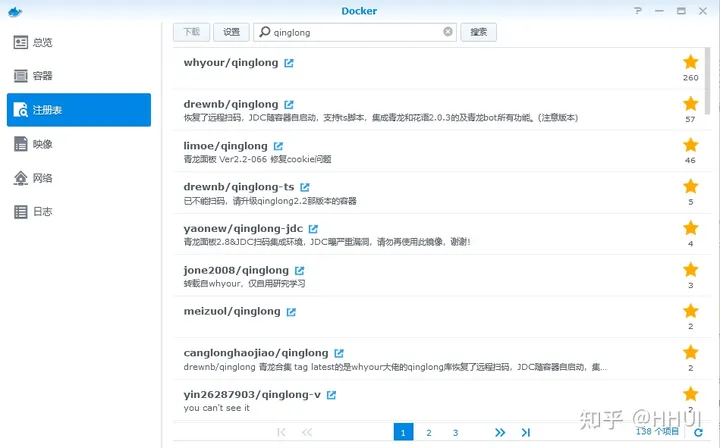Open external link for drewnb/qinglong-ts
The height and width of the screenshot is (448, 720).
click(305, 187)
